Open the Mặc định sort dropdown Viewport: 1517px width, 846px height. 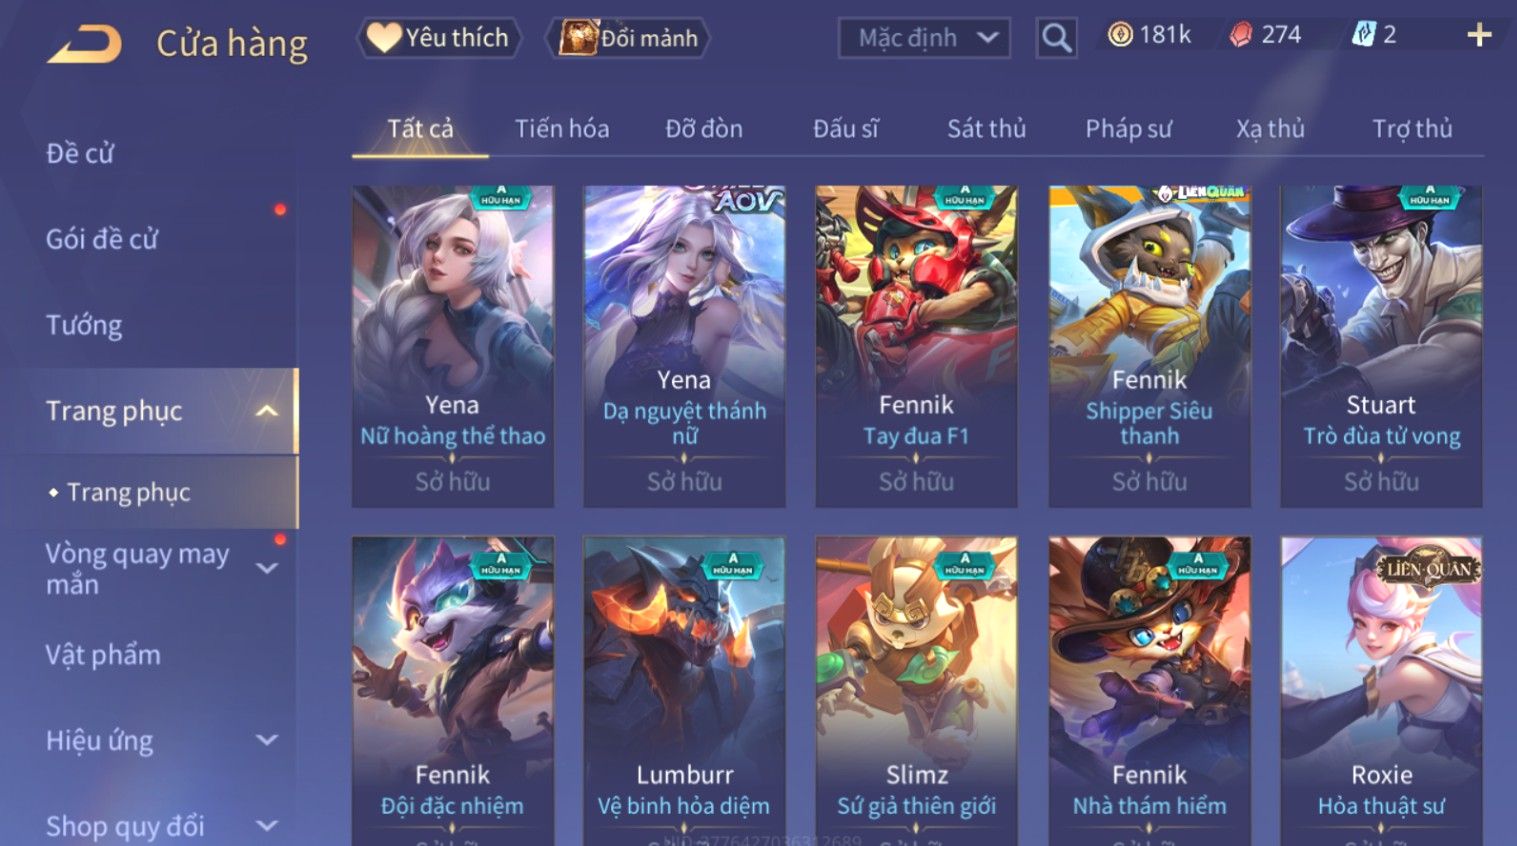click(924, 38)
